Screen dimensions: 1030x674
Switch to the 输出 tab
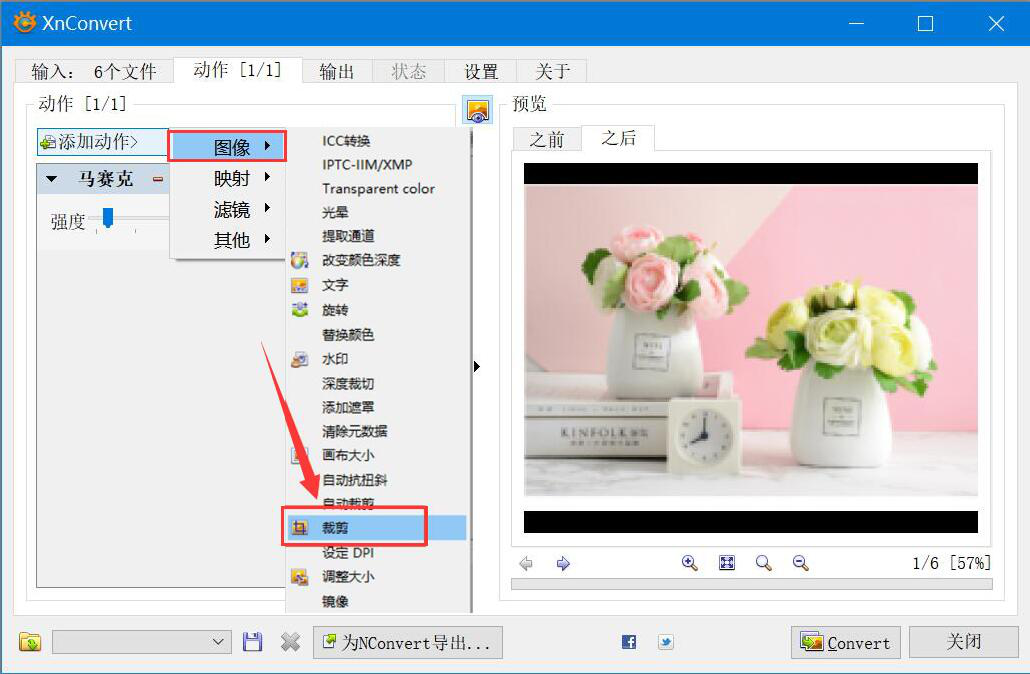tap(337, 71)
